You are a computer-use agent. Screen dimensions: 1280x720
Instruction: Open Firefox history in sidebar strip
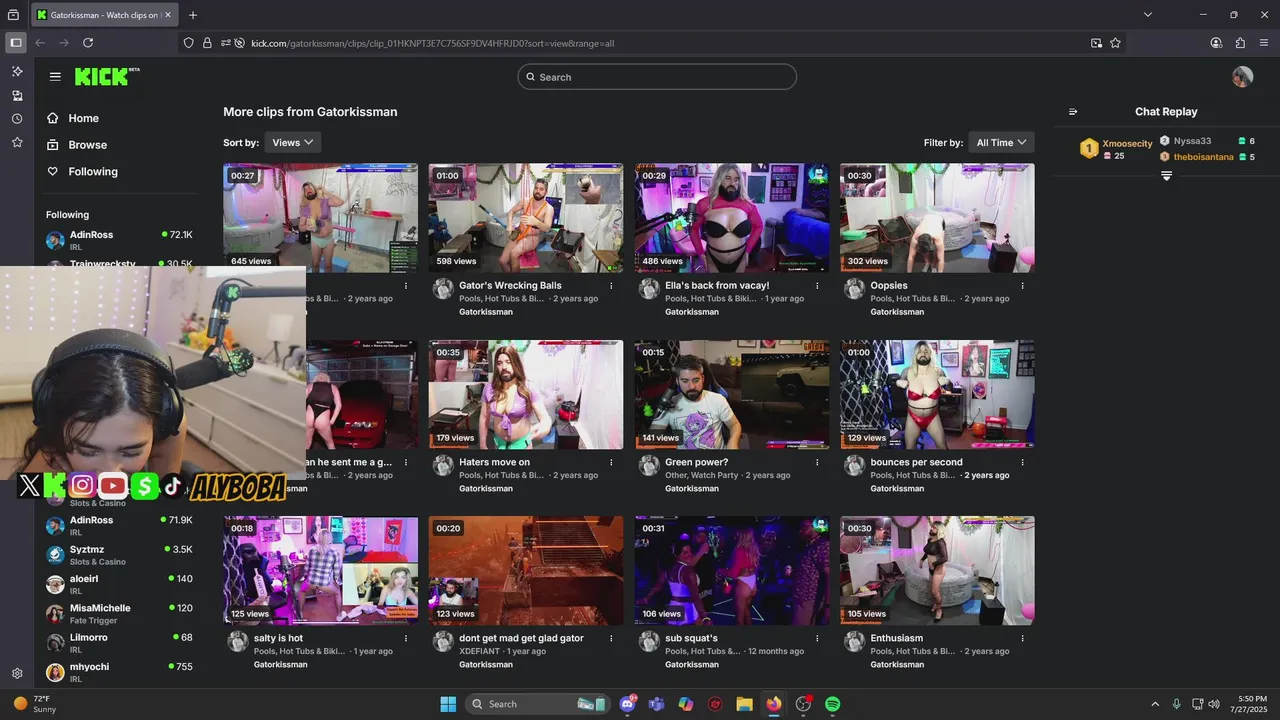(x=17, y=119)
